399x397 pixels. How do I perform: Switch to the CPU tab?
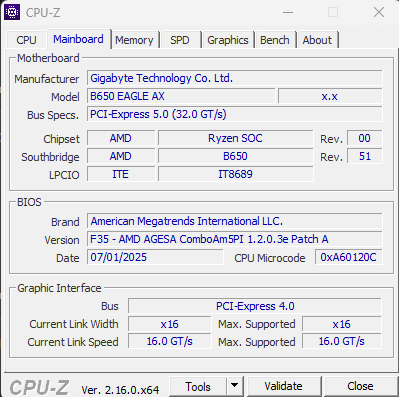[26, 40]
